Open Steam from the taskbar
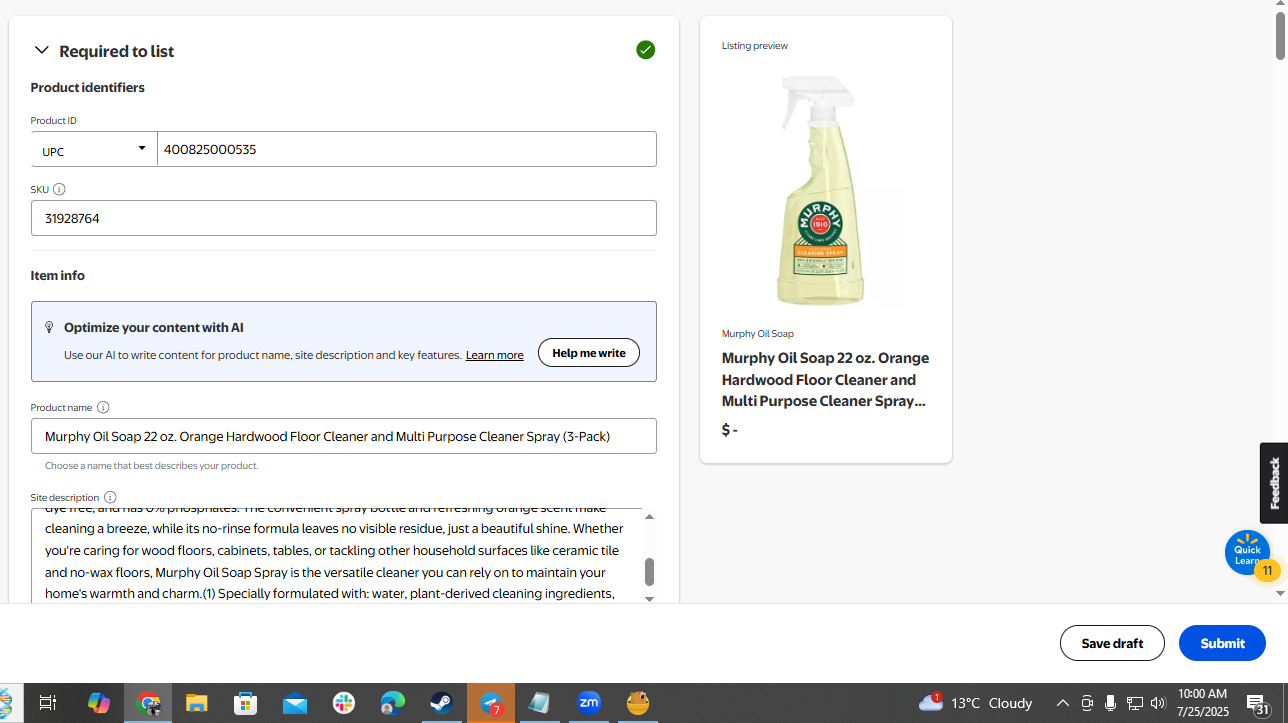This screenshot has height=723, width=1288. coord(442,703)
